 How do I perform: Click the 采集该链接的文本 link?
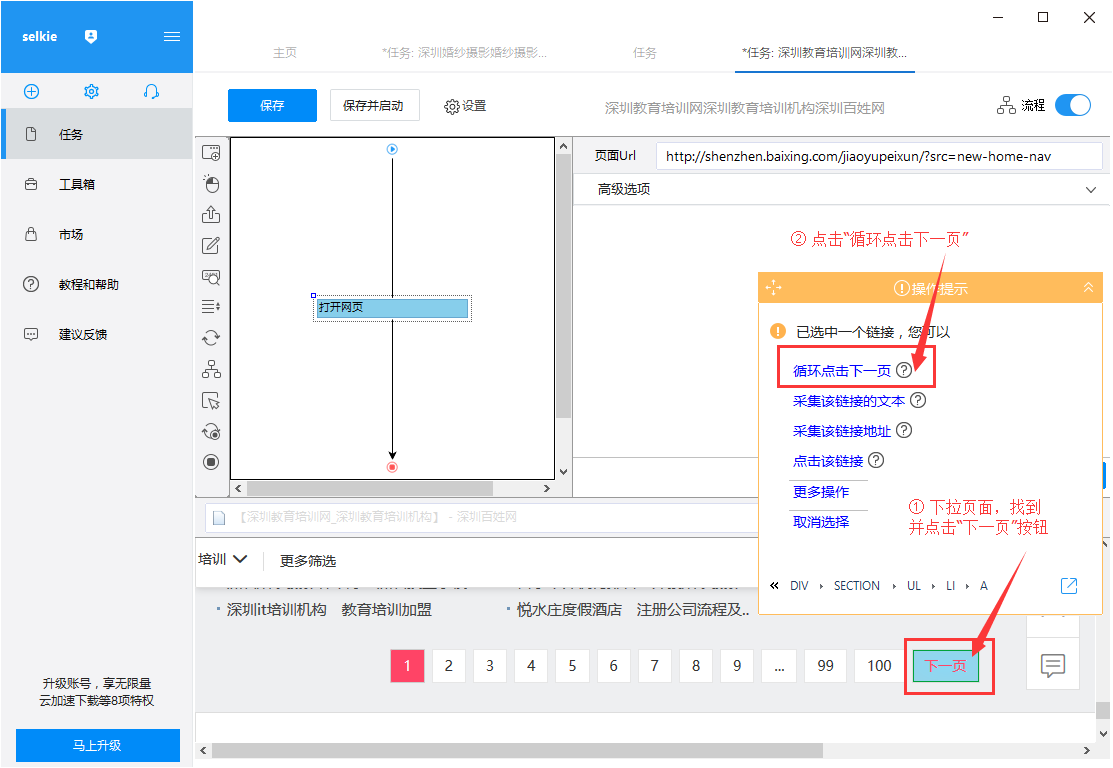click(848, 401)
